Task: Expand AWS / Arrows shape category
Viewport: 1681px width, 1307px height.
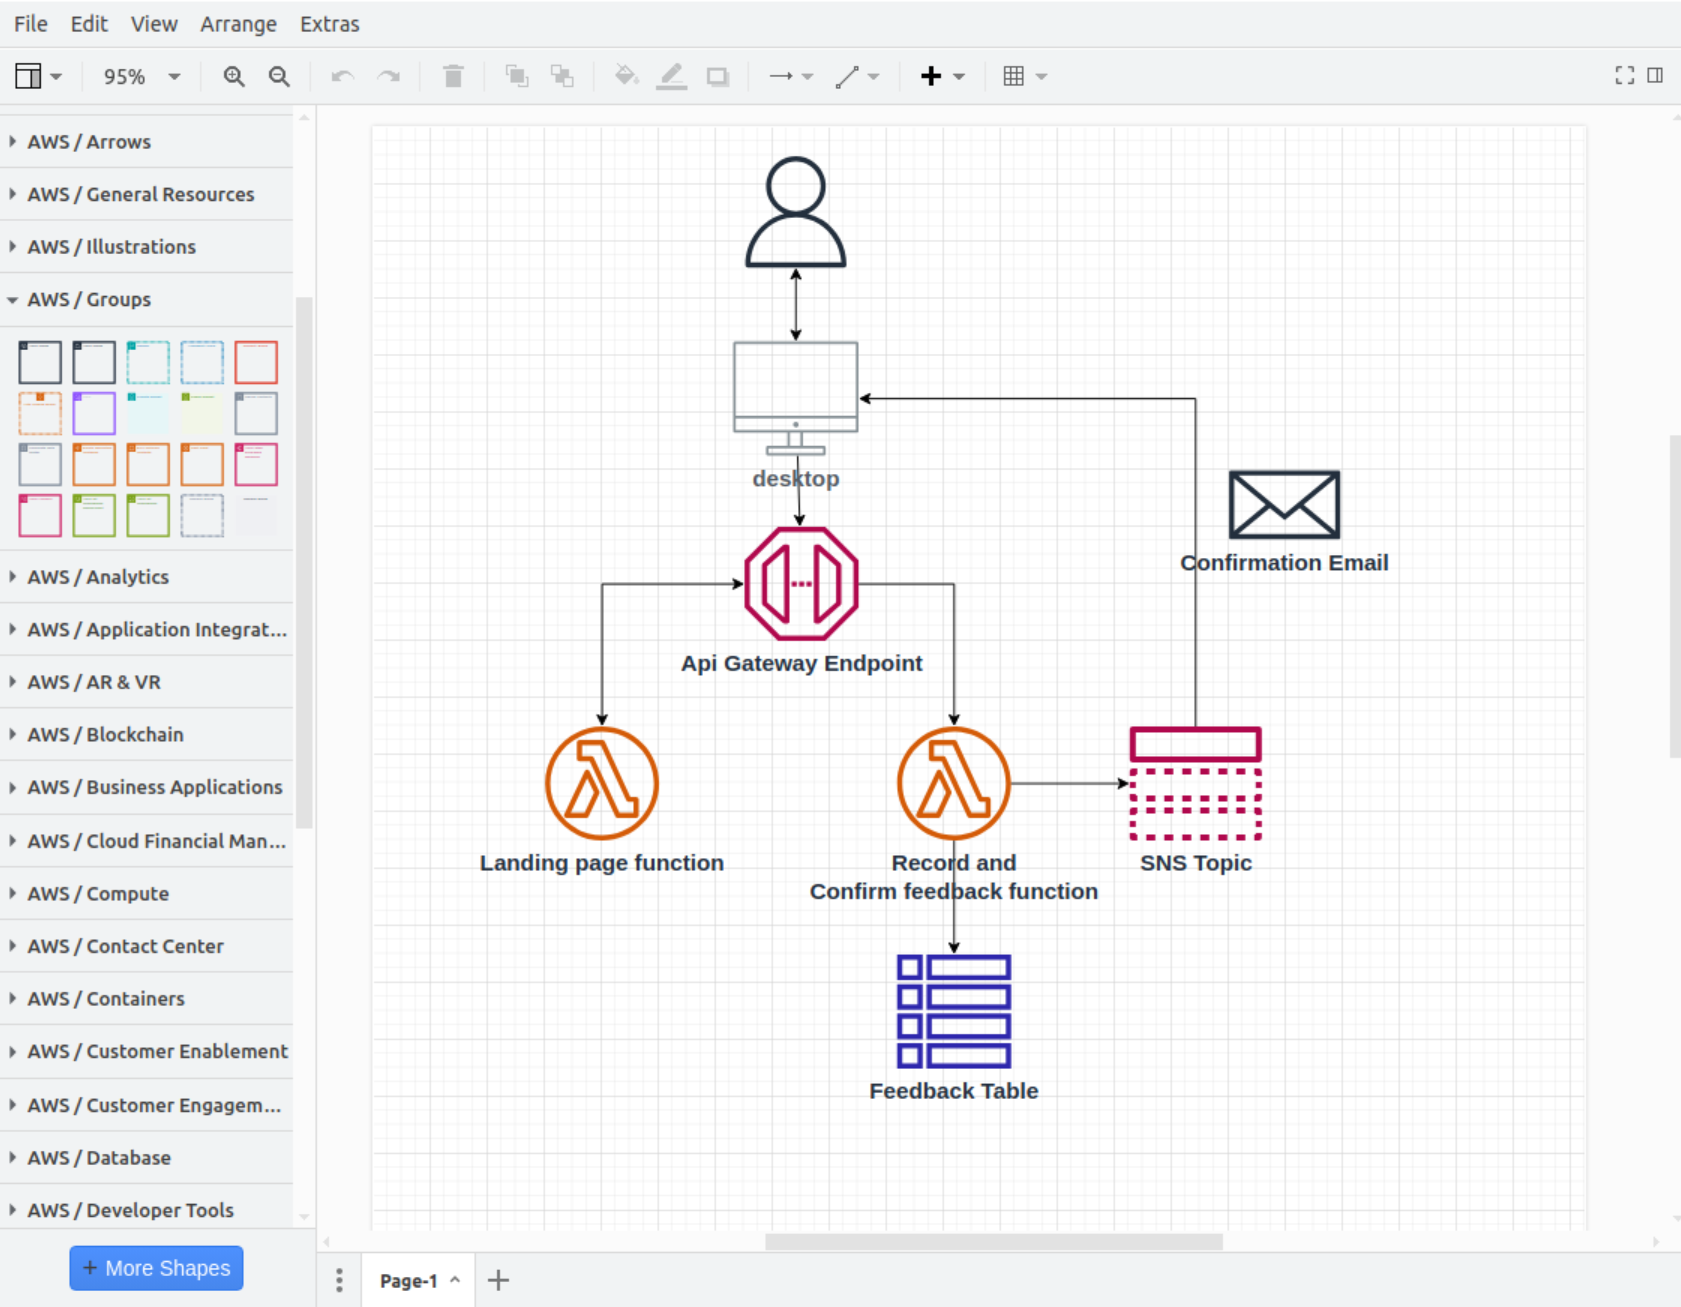Action: [146, 142]
